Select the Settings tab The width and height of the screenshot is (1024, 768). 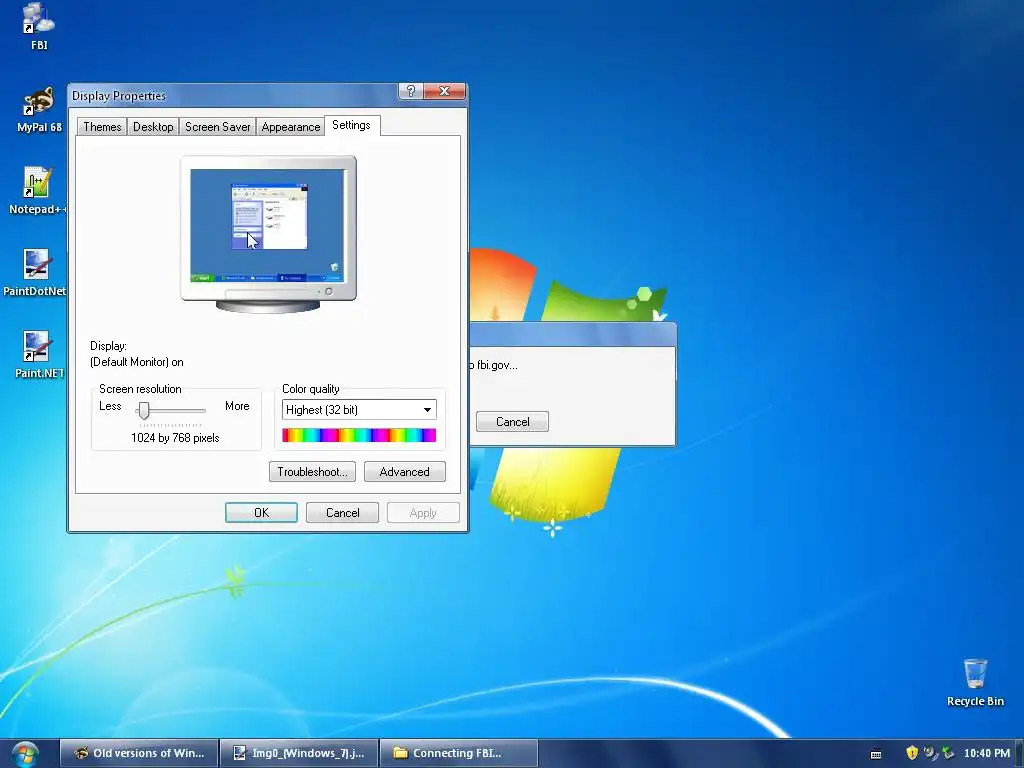click(x=351, y=125)
